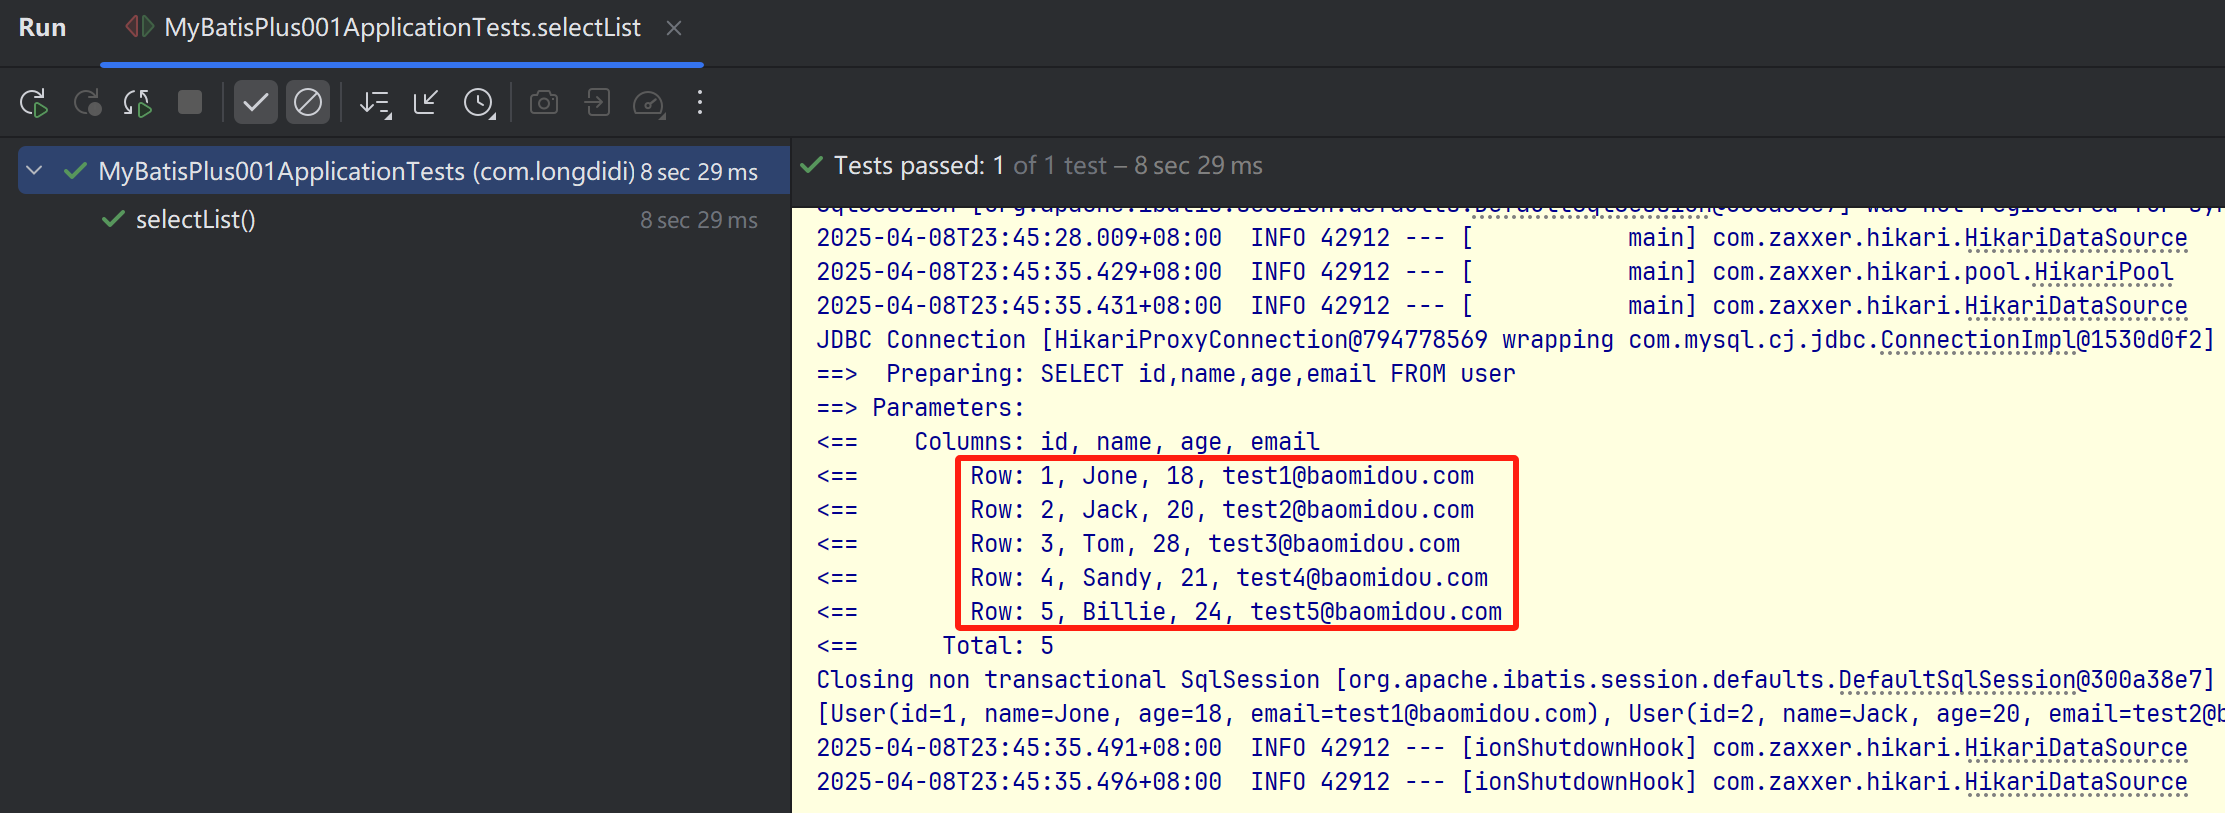Screen dimensions: 2225x813
Task: Click the last HikariDataSource link at 23:45:35.496
Action: [x=2075, y=782]
